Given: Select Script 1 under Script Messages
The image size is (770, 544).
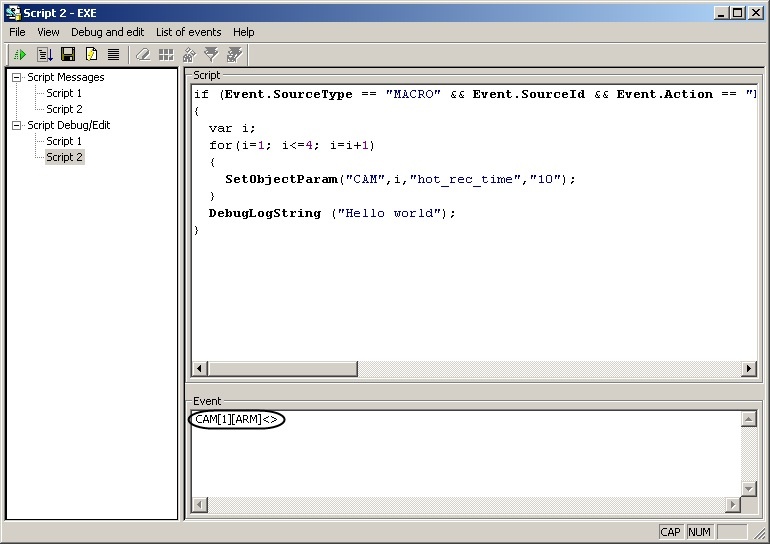Looking at the screenshot, I should click(64, 93).
